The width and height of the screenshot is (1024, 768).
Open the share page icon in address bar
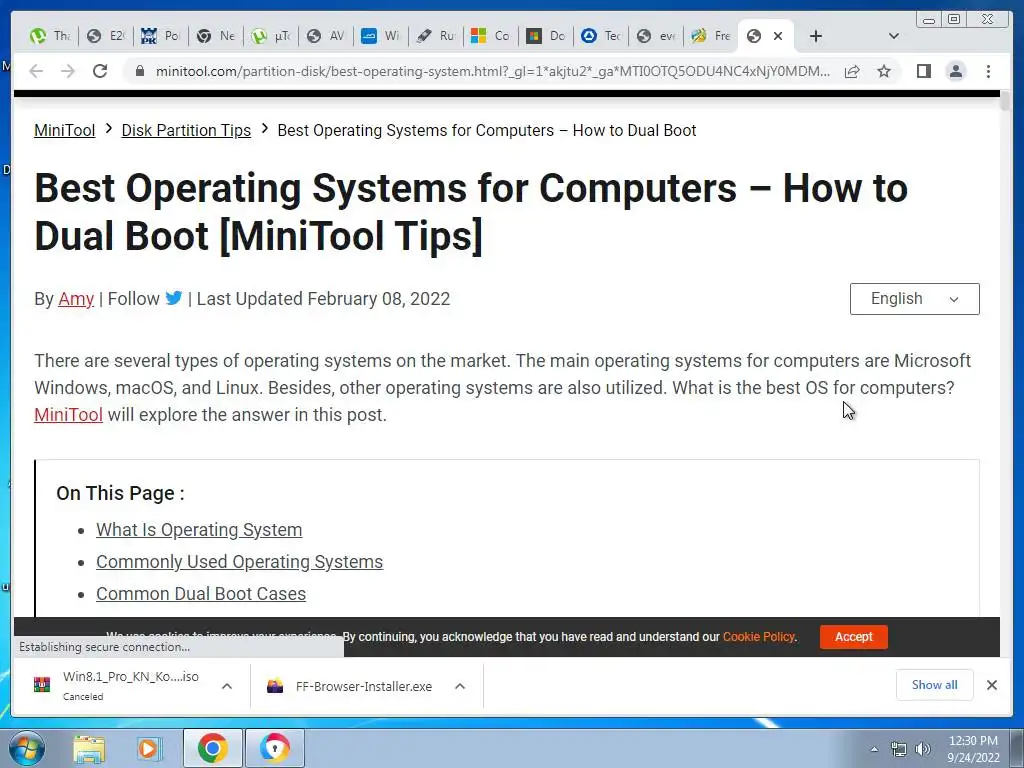(x=852, y=71)
